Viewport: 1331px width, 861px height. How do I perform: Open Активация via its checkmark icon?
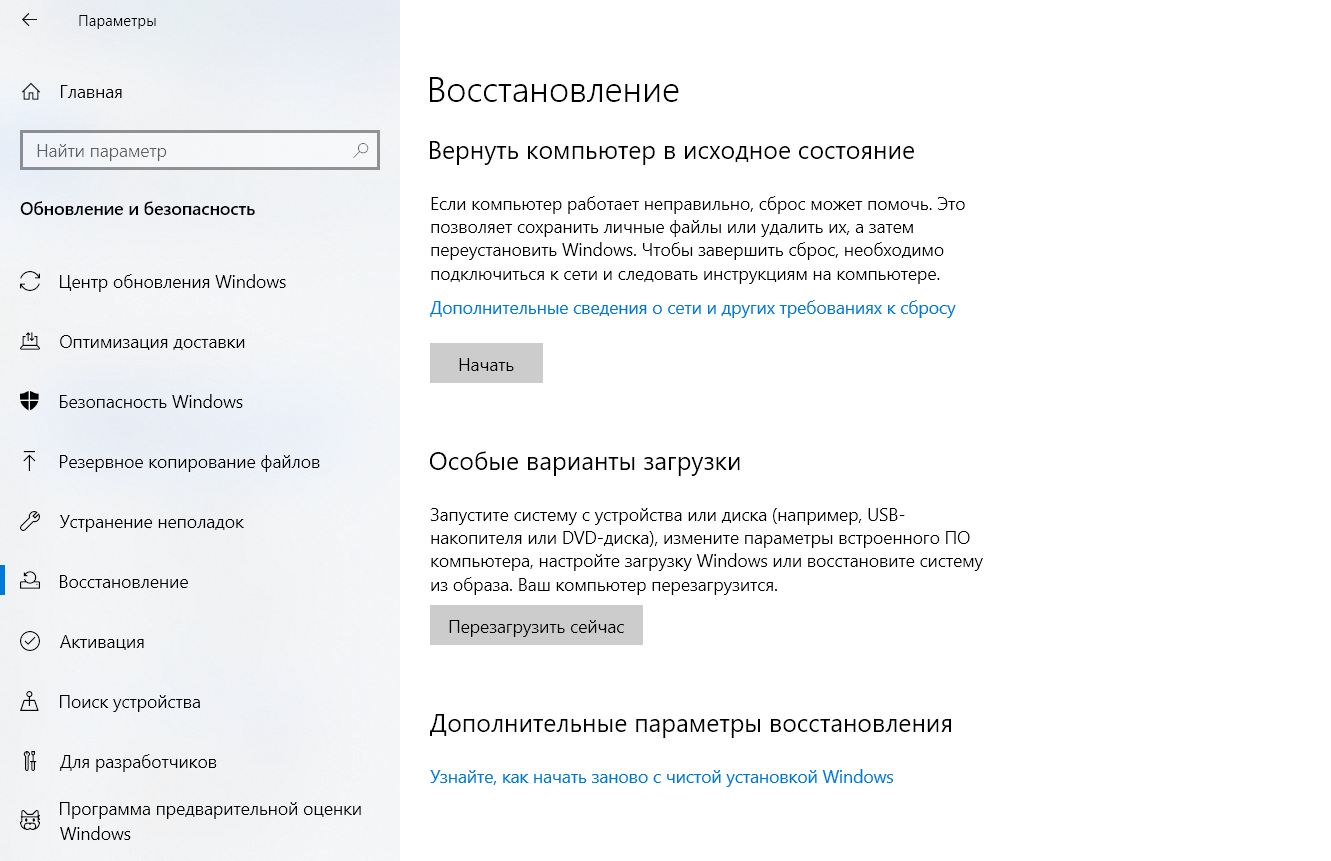click(31, 641)
